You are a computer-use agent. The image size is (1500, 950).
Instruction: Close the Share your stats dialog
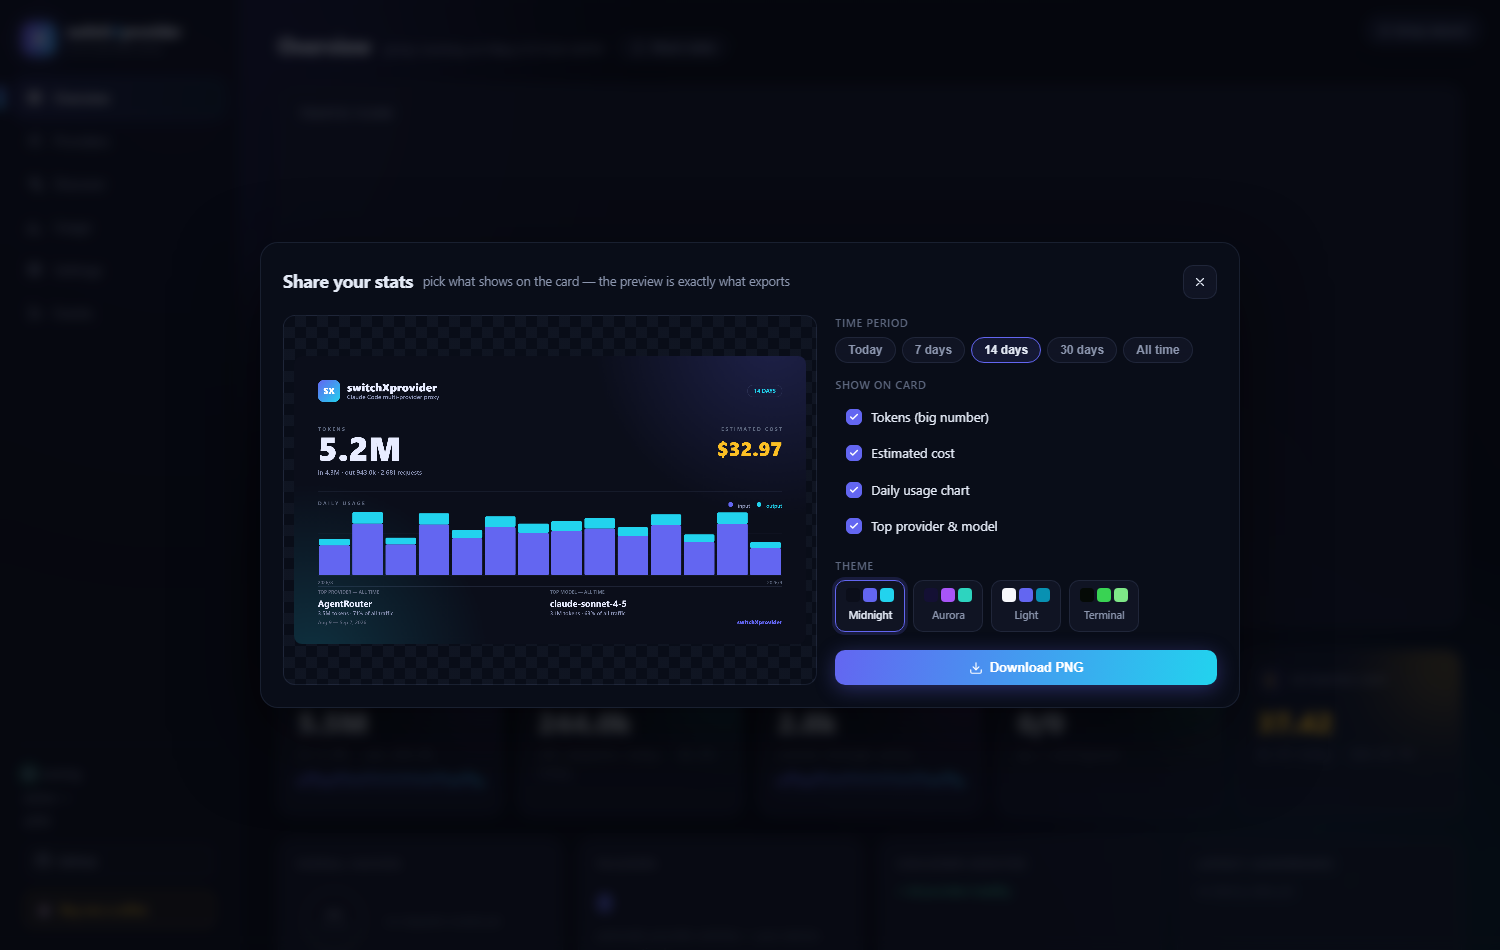1200,282
